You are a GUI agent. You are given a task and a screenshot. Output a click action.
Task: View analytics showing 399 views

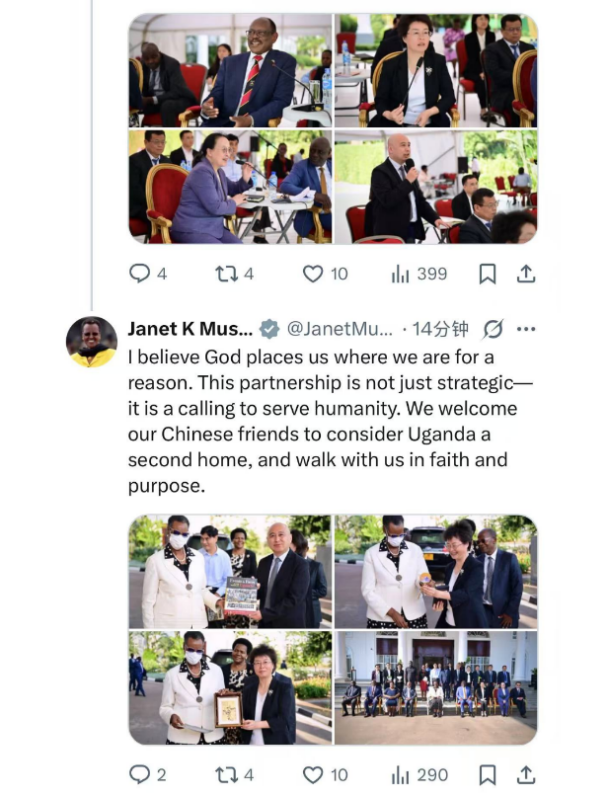pyautogui.click(x=419, y=274)
